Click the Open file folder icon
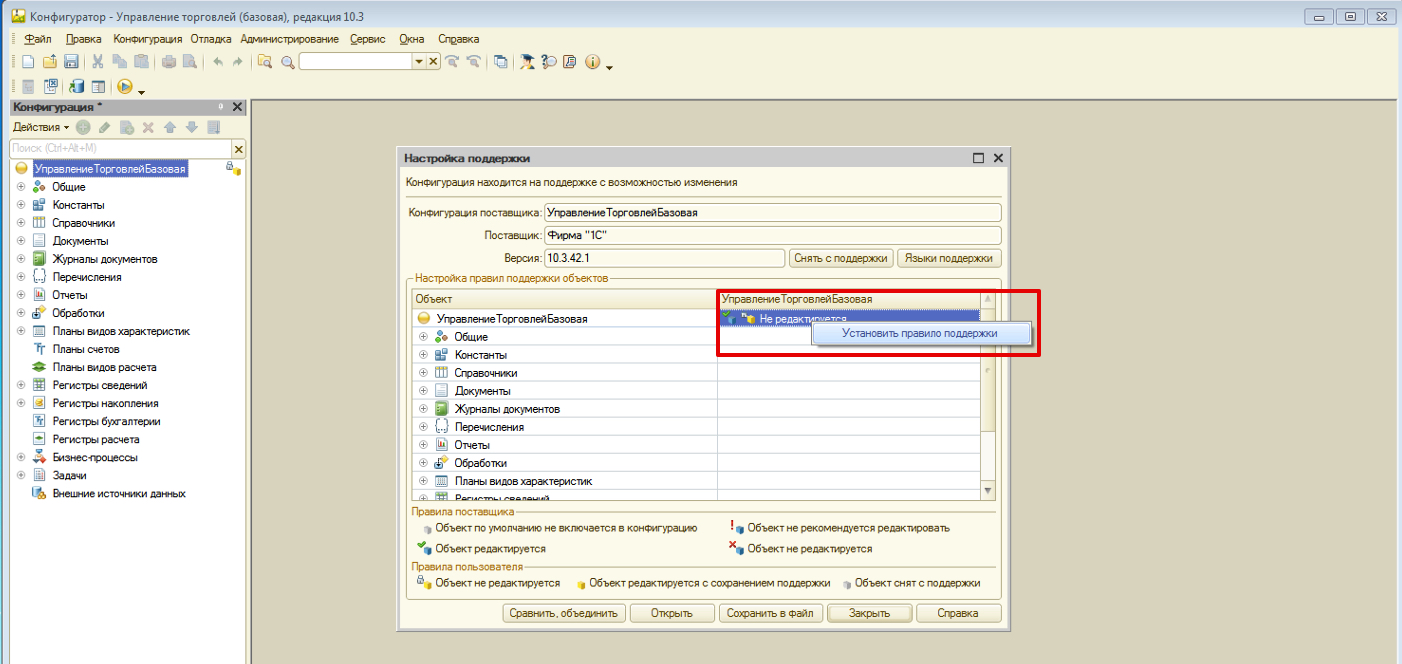The width and height of the screenshot is (1402, 664). coord(49,62)
